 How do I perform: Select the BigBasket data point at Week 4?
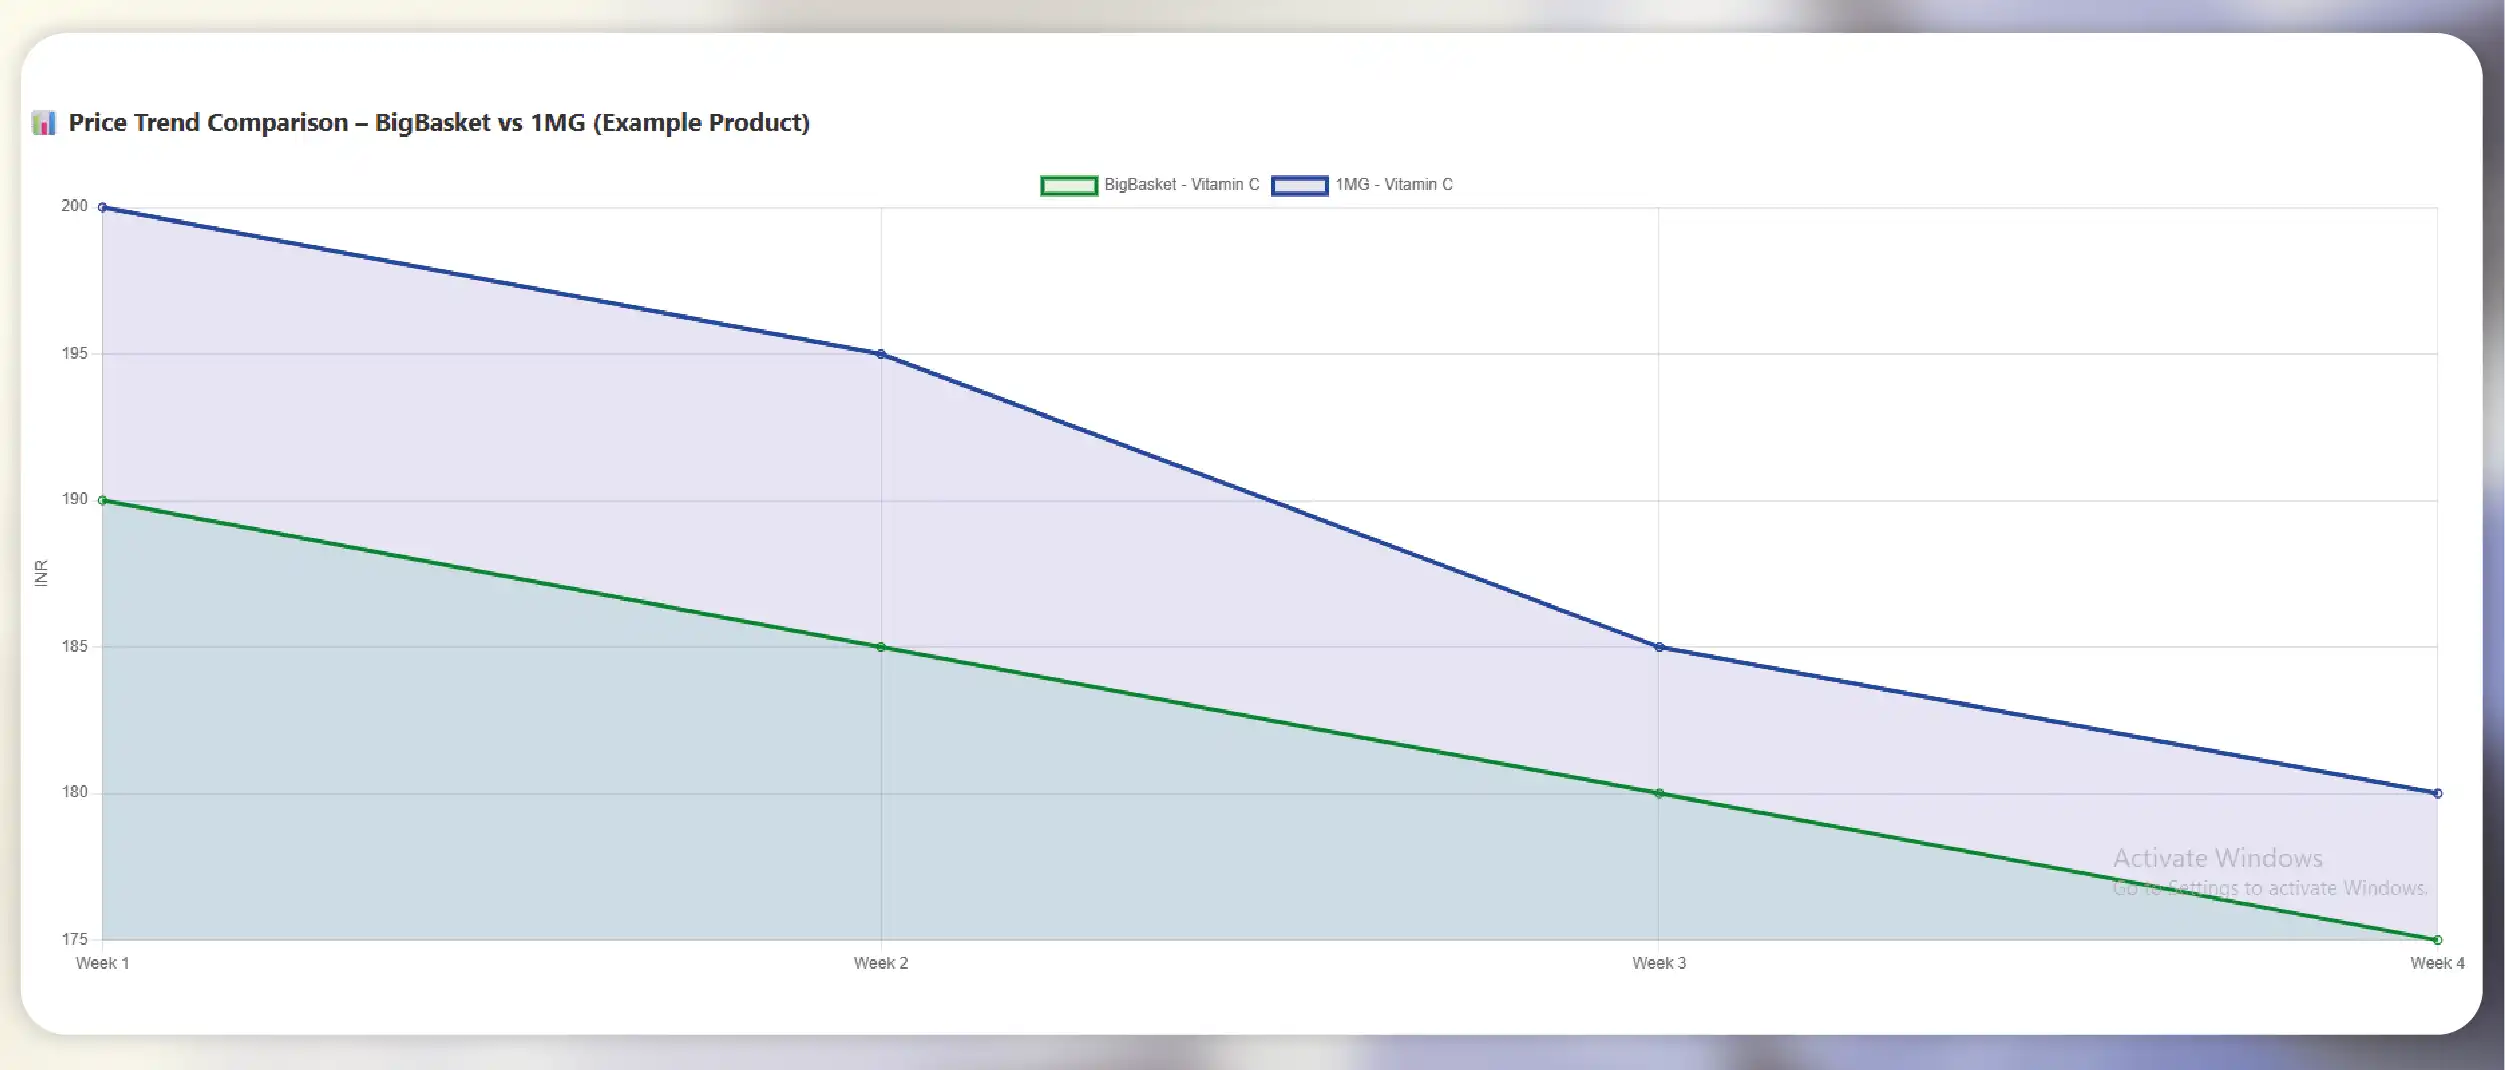click(2437, 939)
